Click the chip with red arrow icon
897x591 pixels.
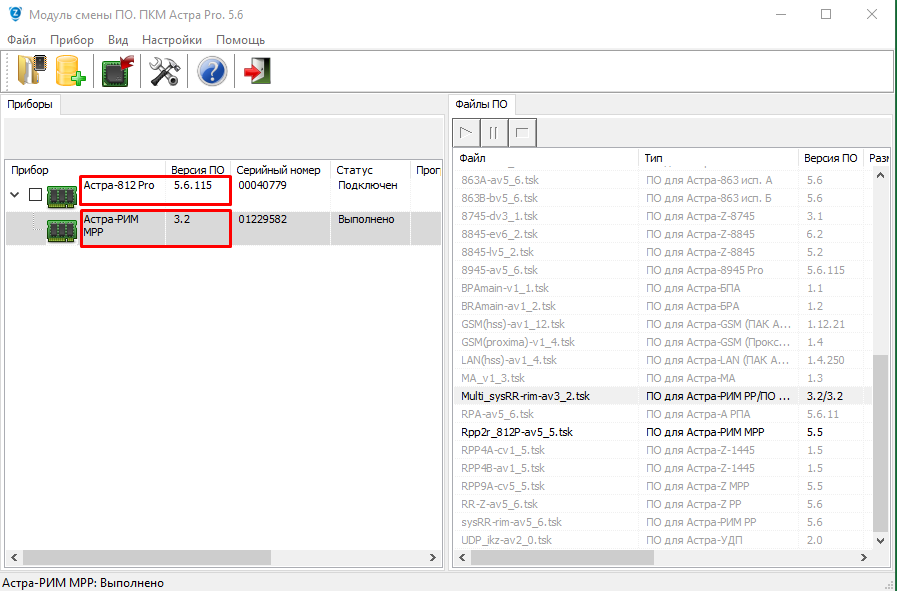coord(119,71)
